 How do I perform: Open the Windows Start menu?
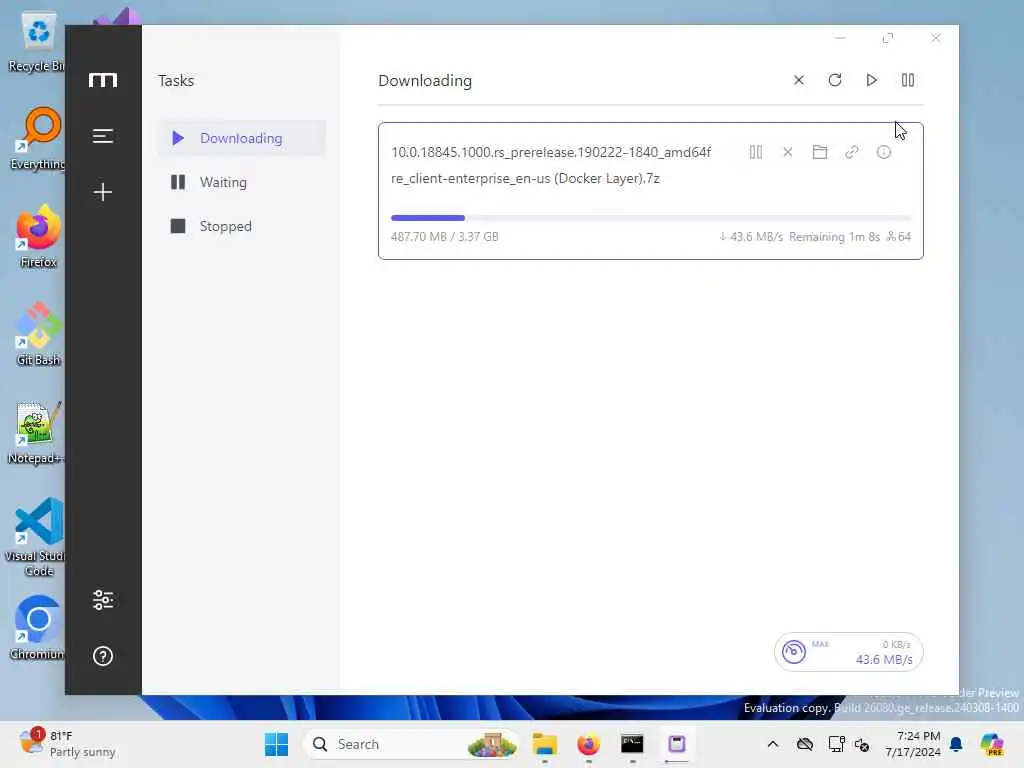(x=276, y=744)
